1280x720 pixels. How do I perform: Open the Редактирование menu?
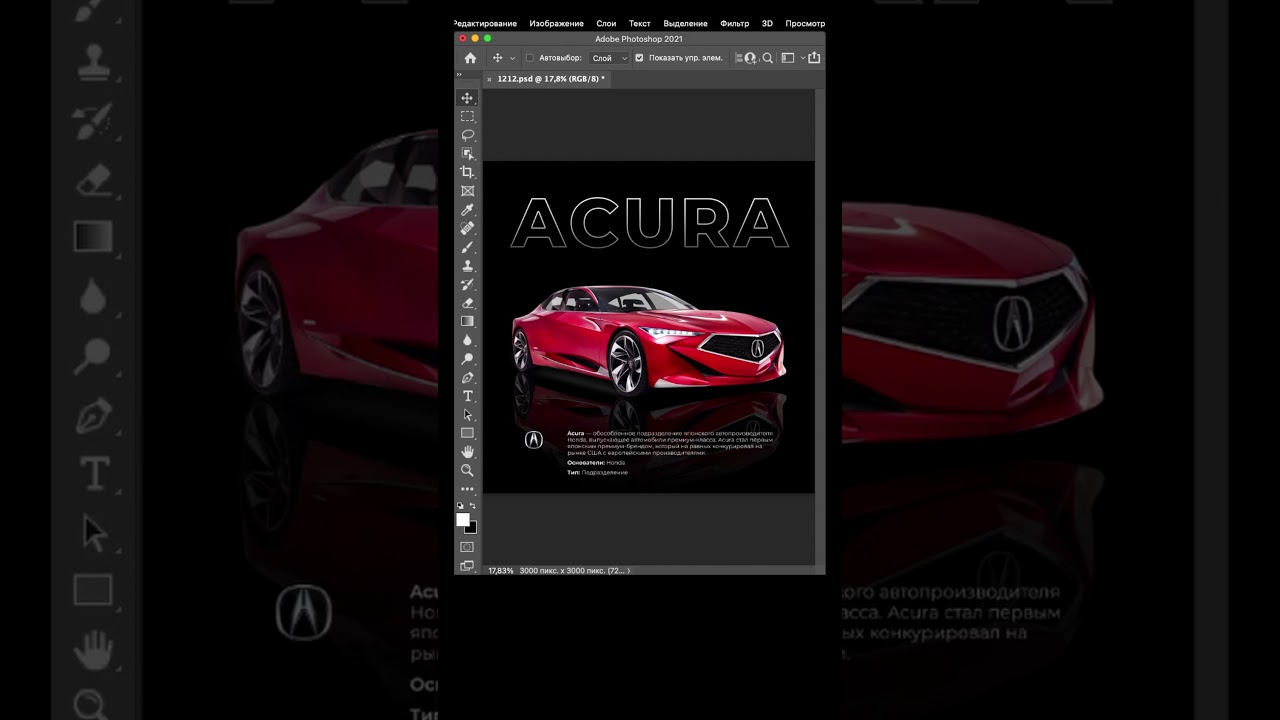point(486,23)
